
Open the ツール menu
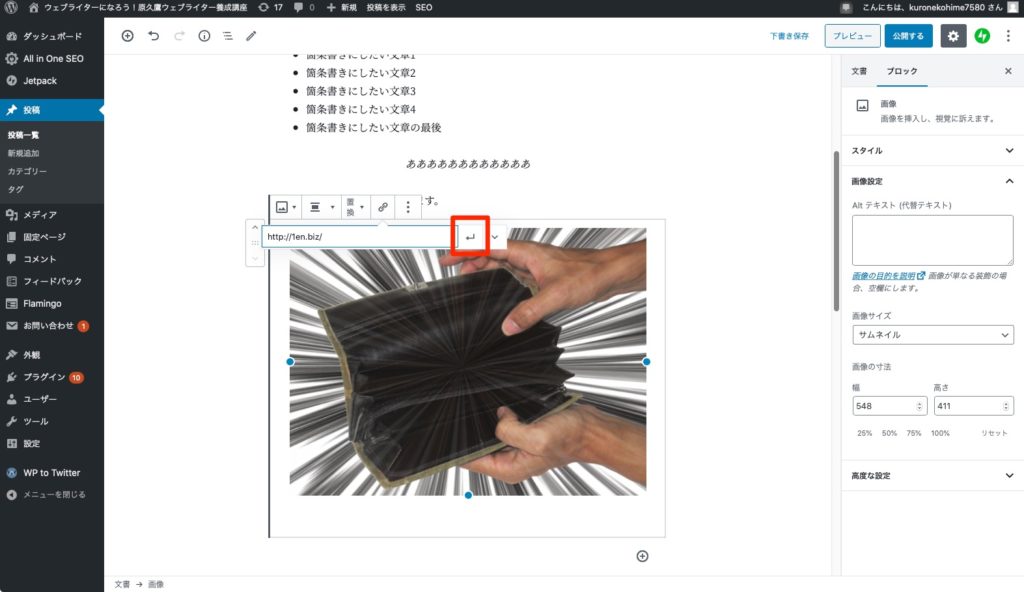pyautogui.click(x=52, y=421)
